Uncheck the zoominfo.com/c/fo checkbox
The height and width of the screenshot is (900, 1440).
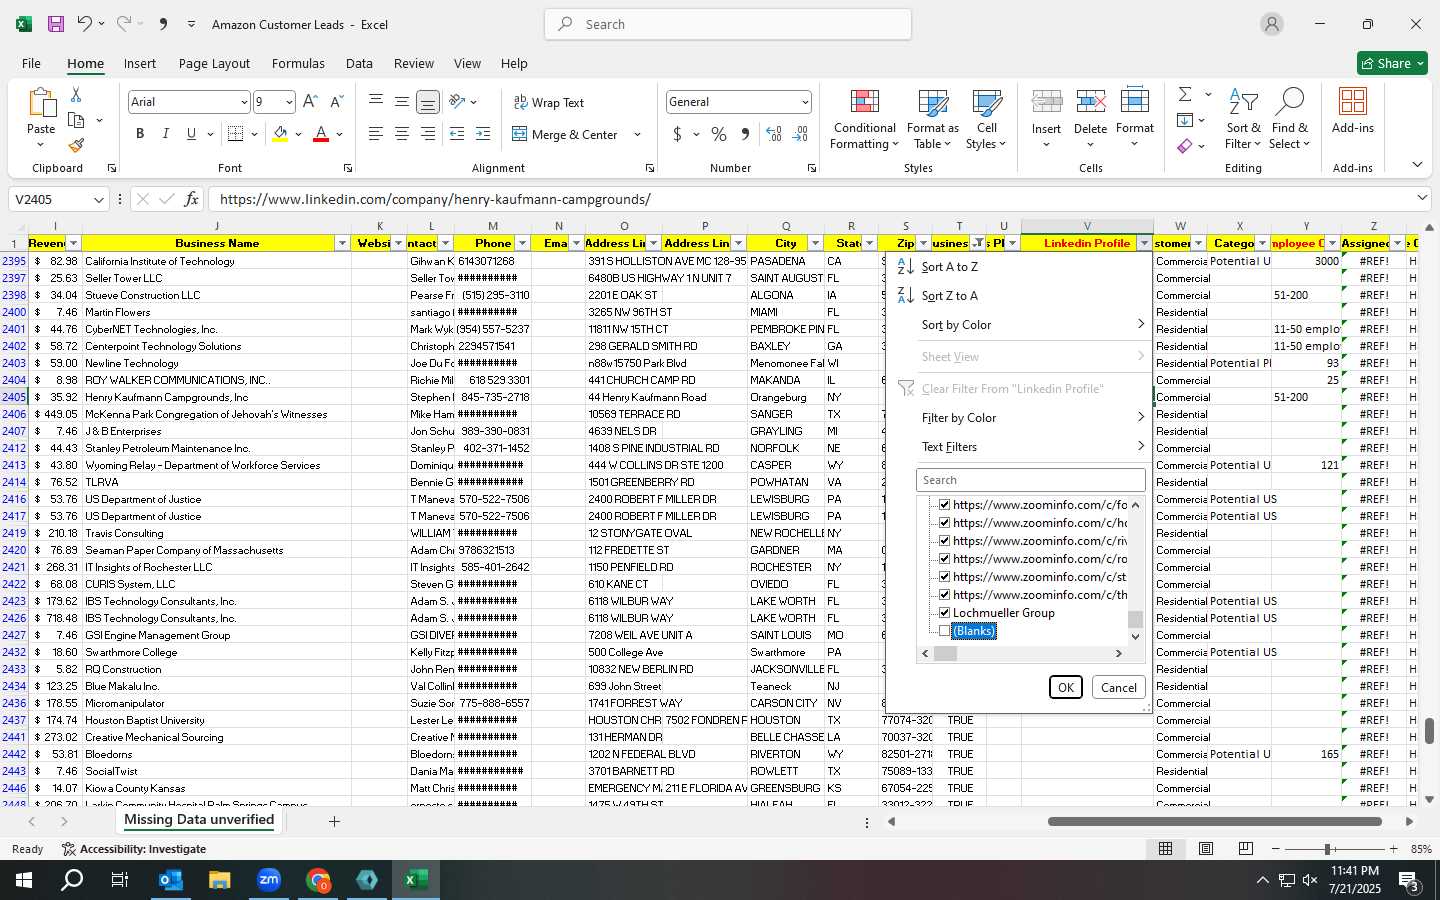944,505
